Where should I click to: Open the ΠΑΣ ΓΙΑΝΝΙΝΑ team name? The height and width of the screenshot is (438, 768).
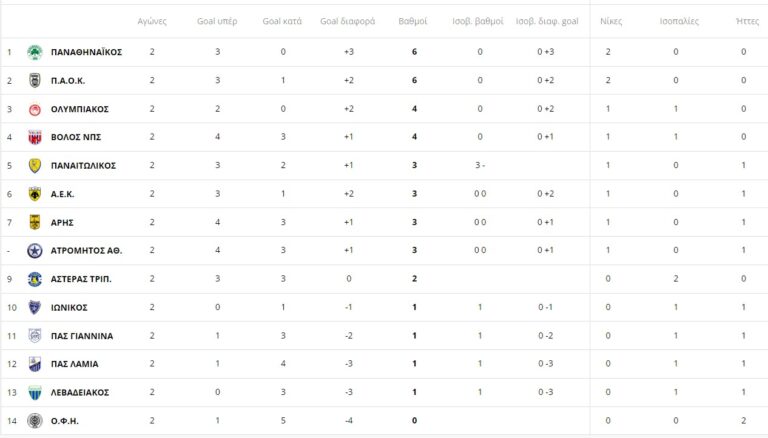pos(82,336)
